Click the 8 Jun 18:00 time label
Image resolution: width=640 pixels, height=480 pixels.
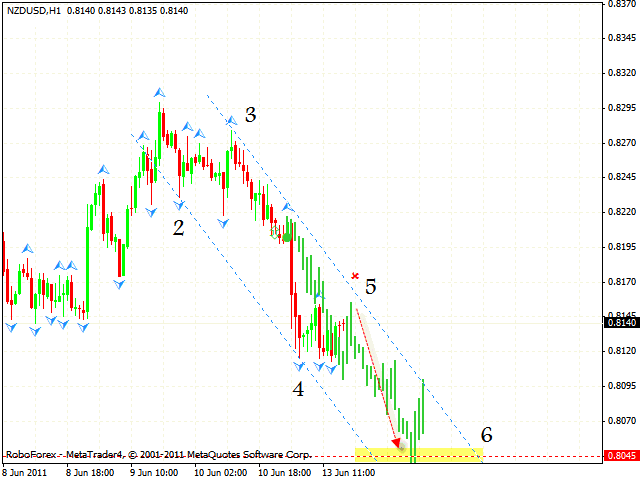(x=90, y=473)
